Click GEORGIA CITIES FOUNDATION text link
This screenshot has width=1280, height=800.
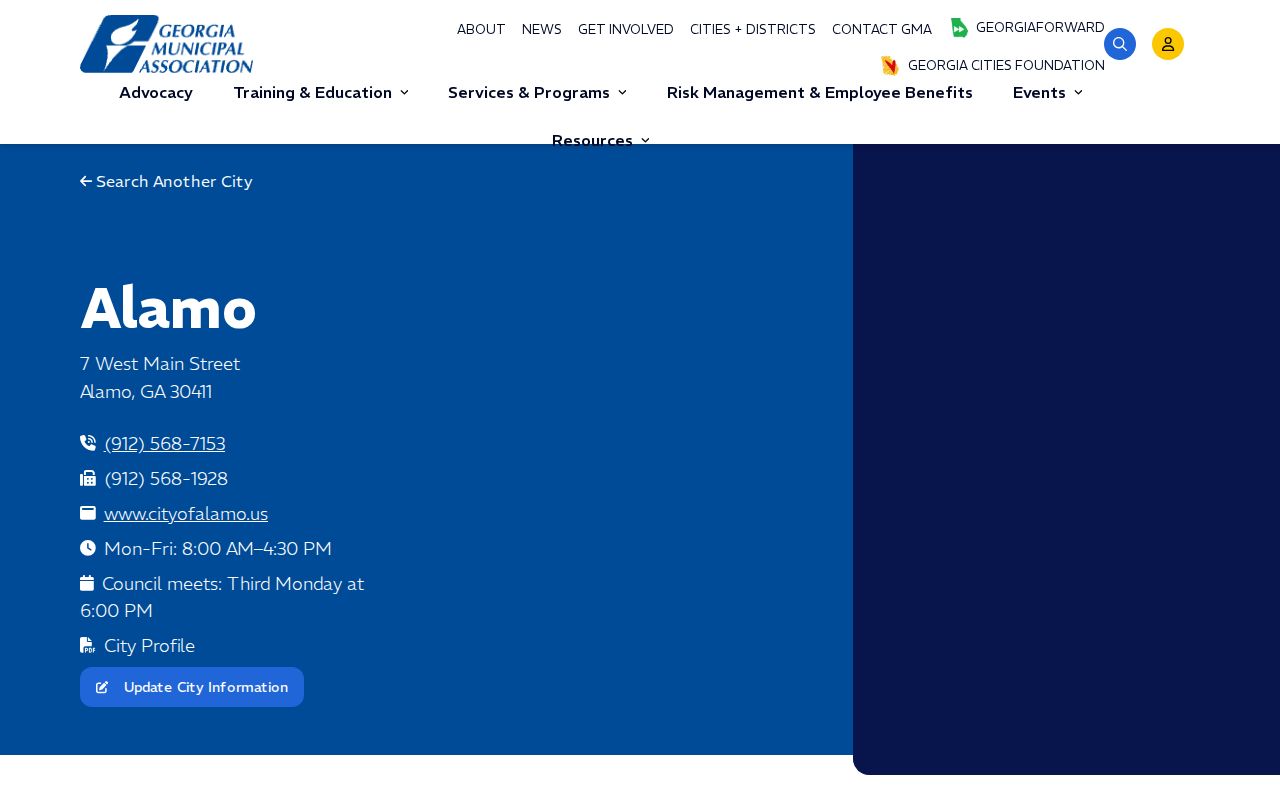(x=1006, y=66)
